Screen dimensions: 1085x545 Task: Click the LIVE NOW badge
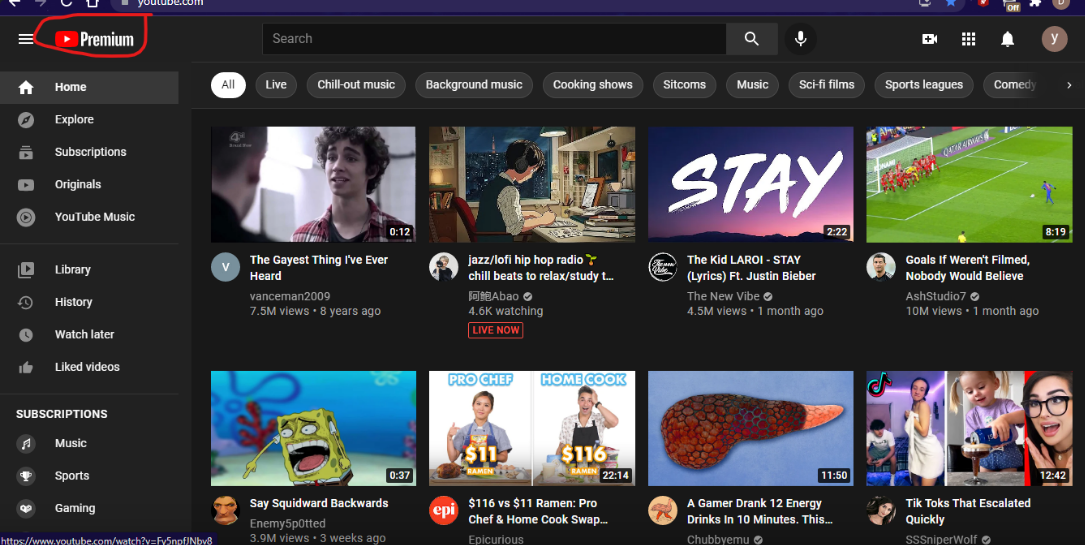(495, 331)
